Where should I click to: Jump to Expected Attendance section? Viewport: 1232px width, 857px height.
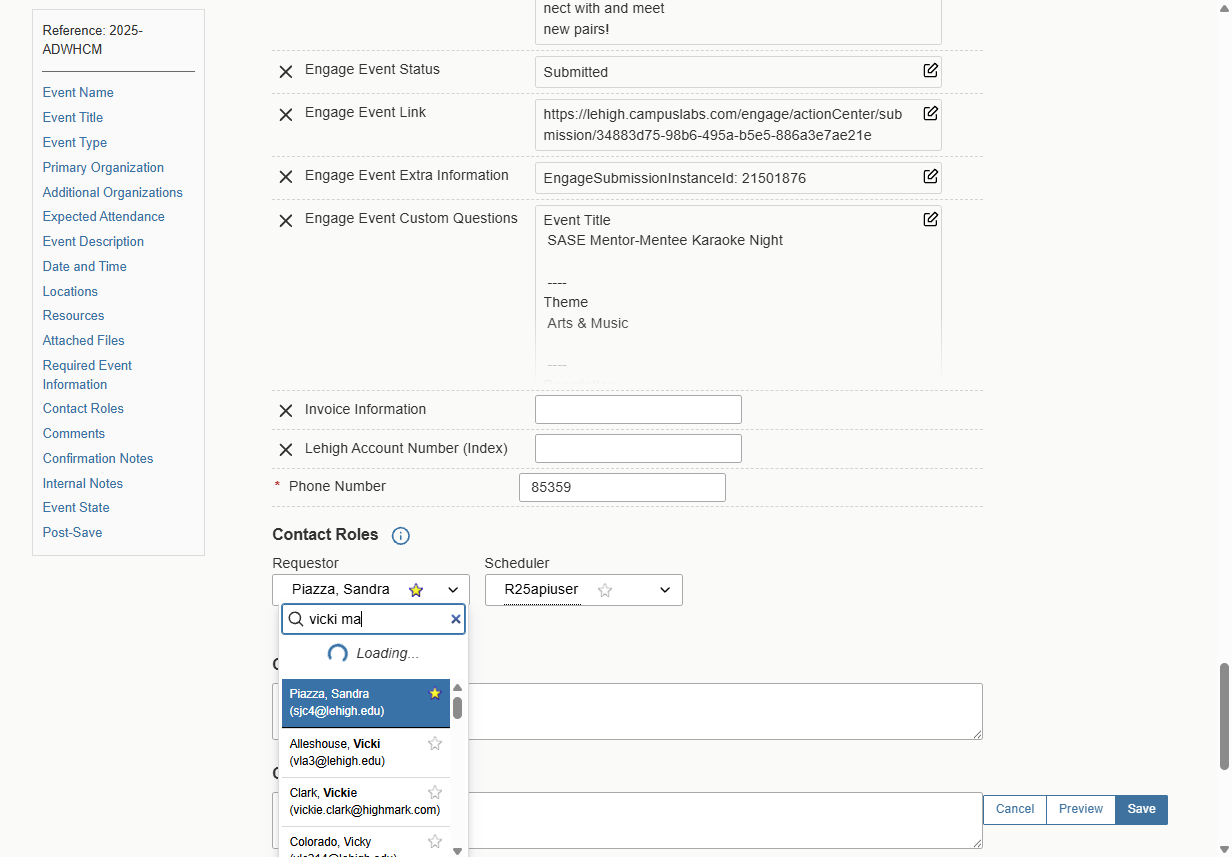point(104,216)
